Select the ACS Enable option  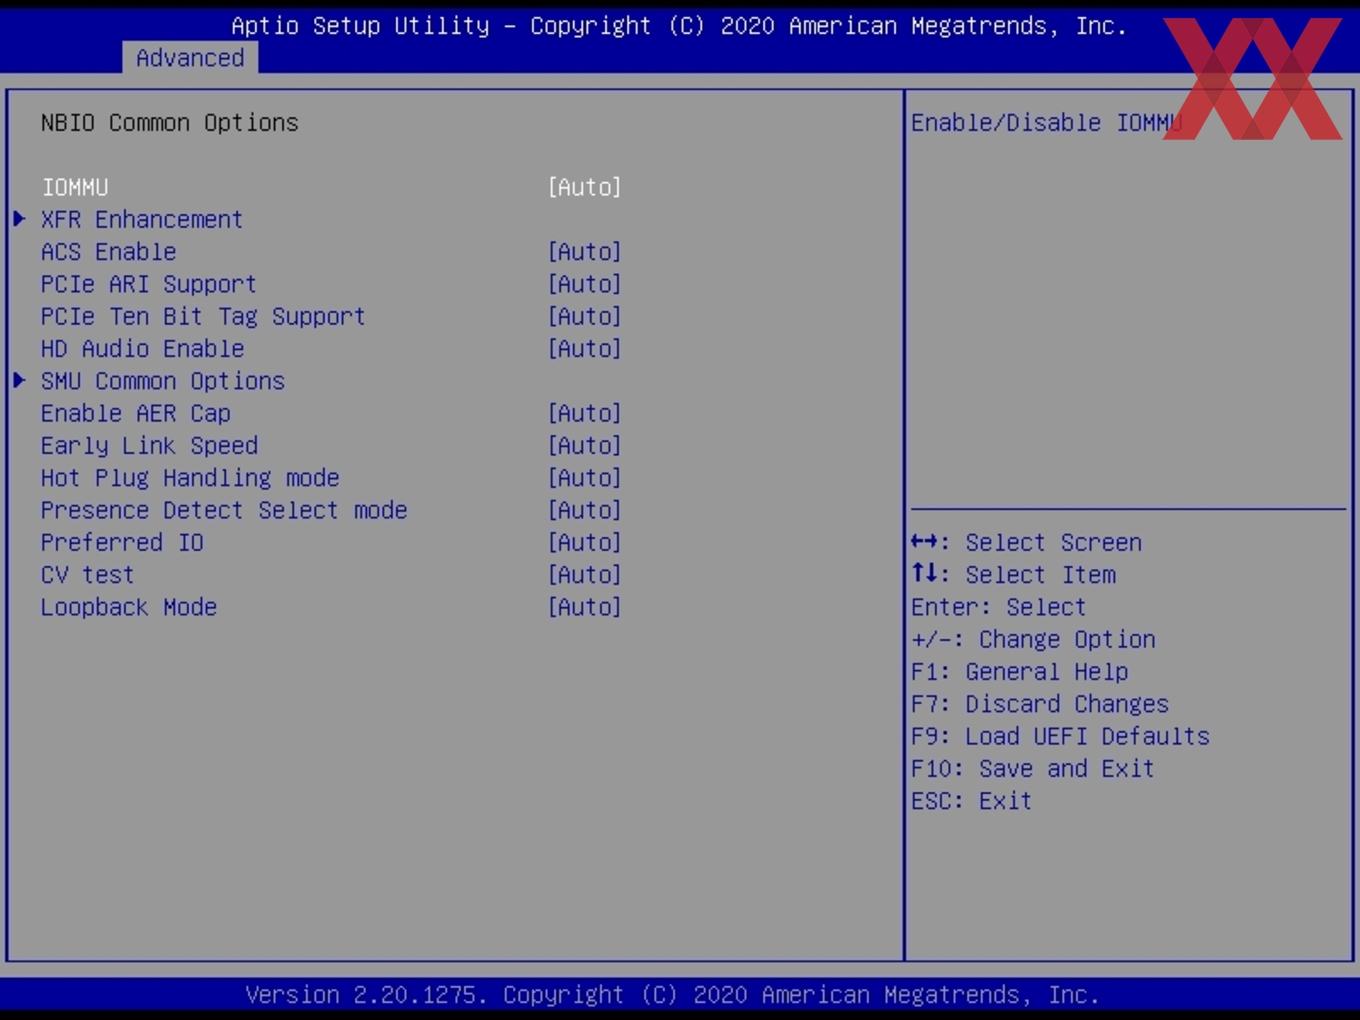(x=109, y=252)
